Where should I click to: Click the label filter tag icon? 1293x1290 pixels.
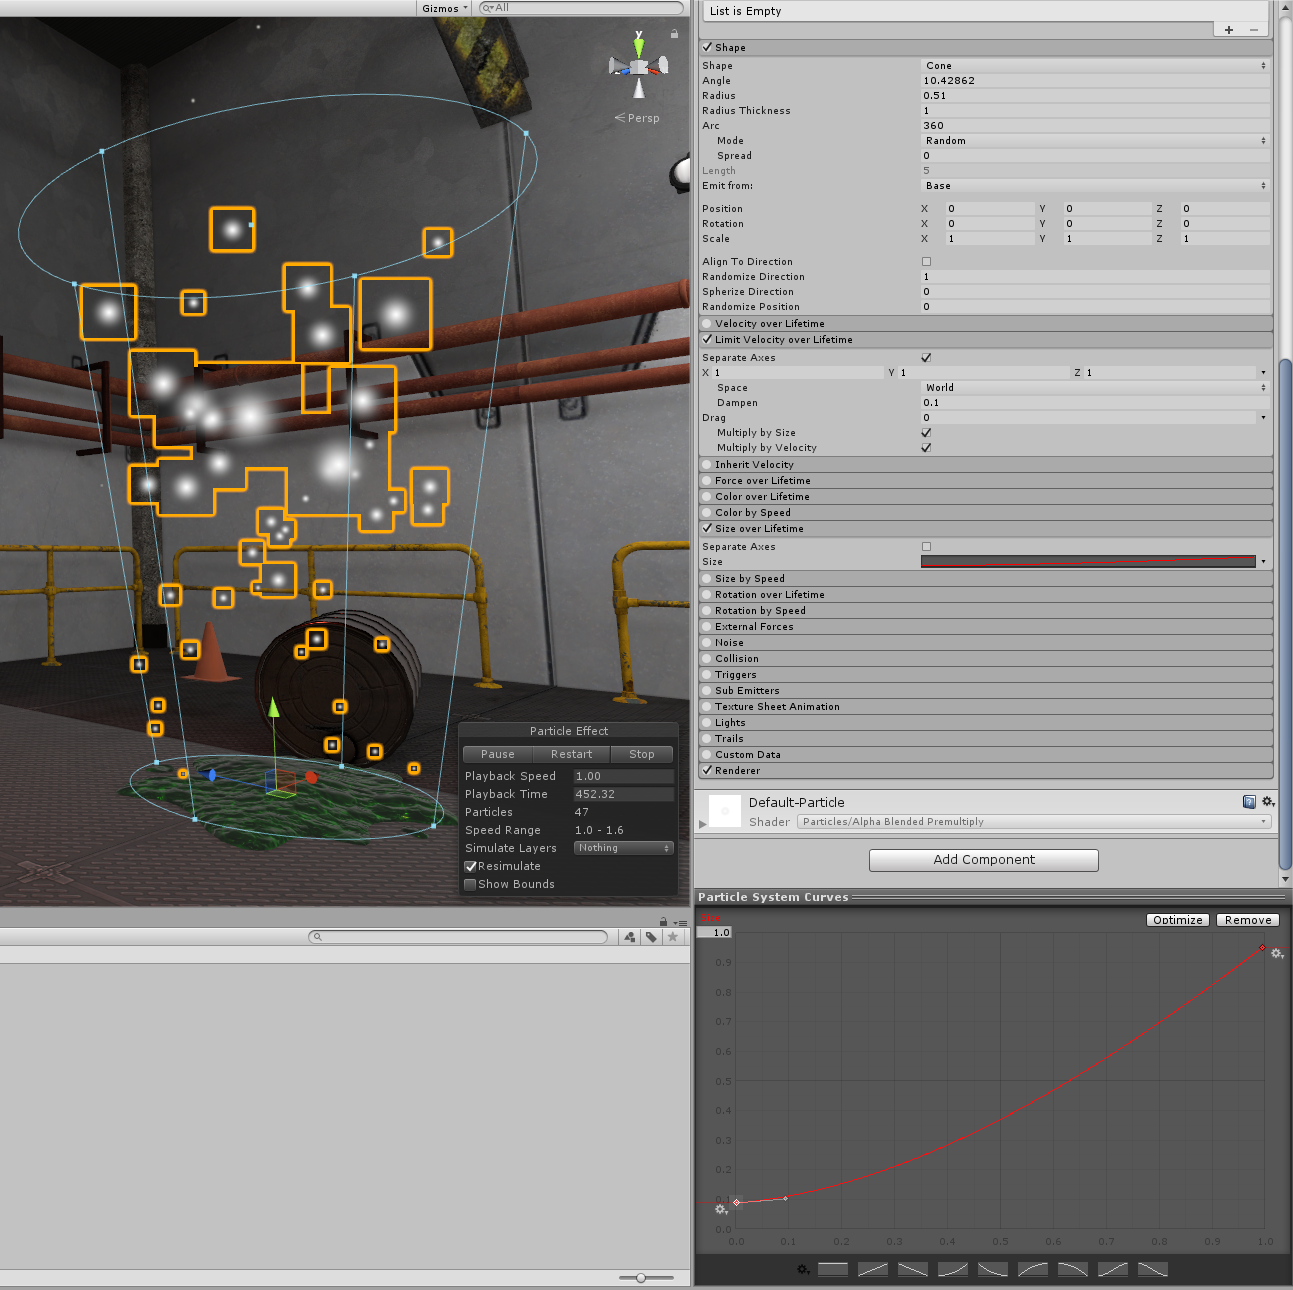coord(651,936)
